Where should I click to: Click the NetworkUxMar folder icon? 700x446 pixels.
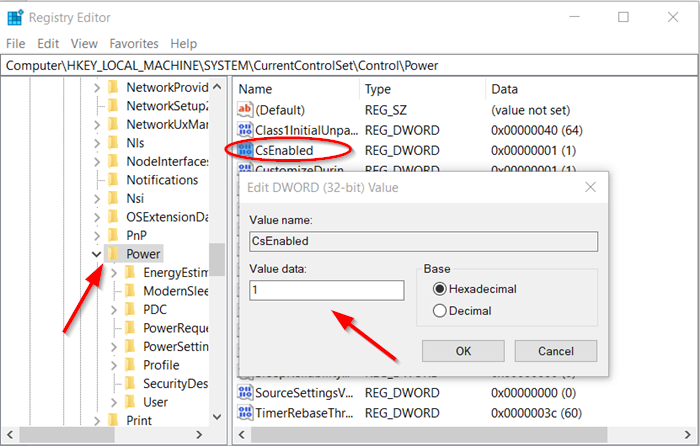point(114,124)
